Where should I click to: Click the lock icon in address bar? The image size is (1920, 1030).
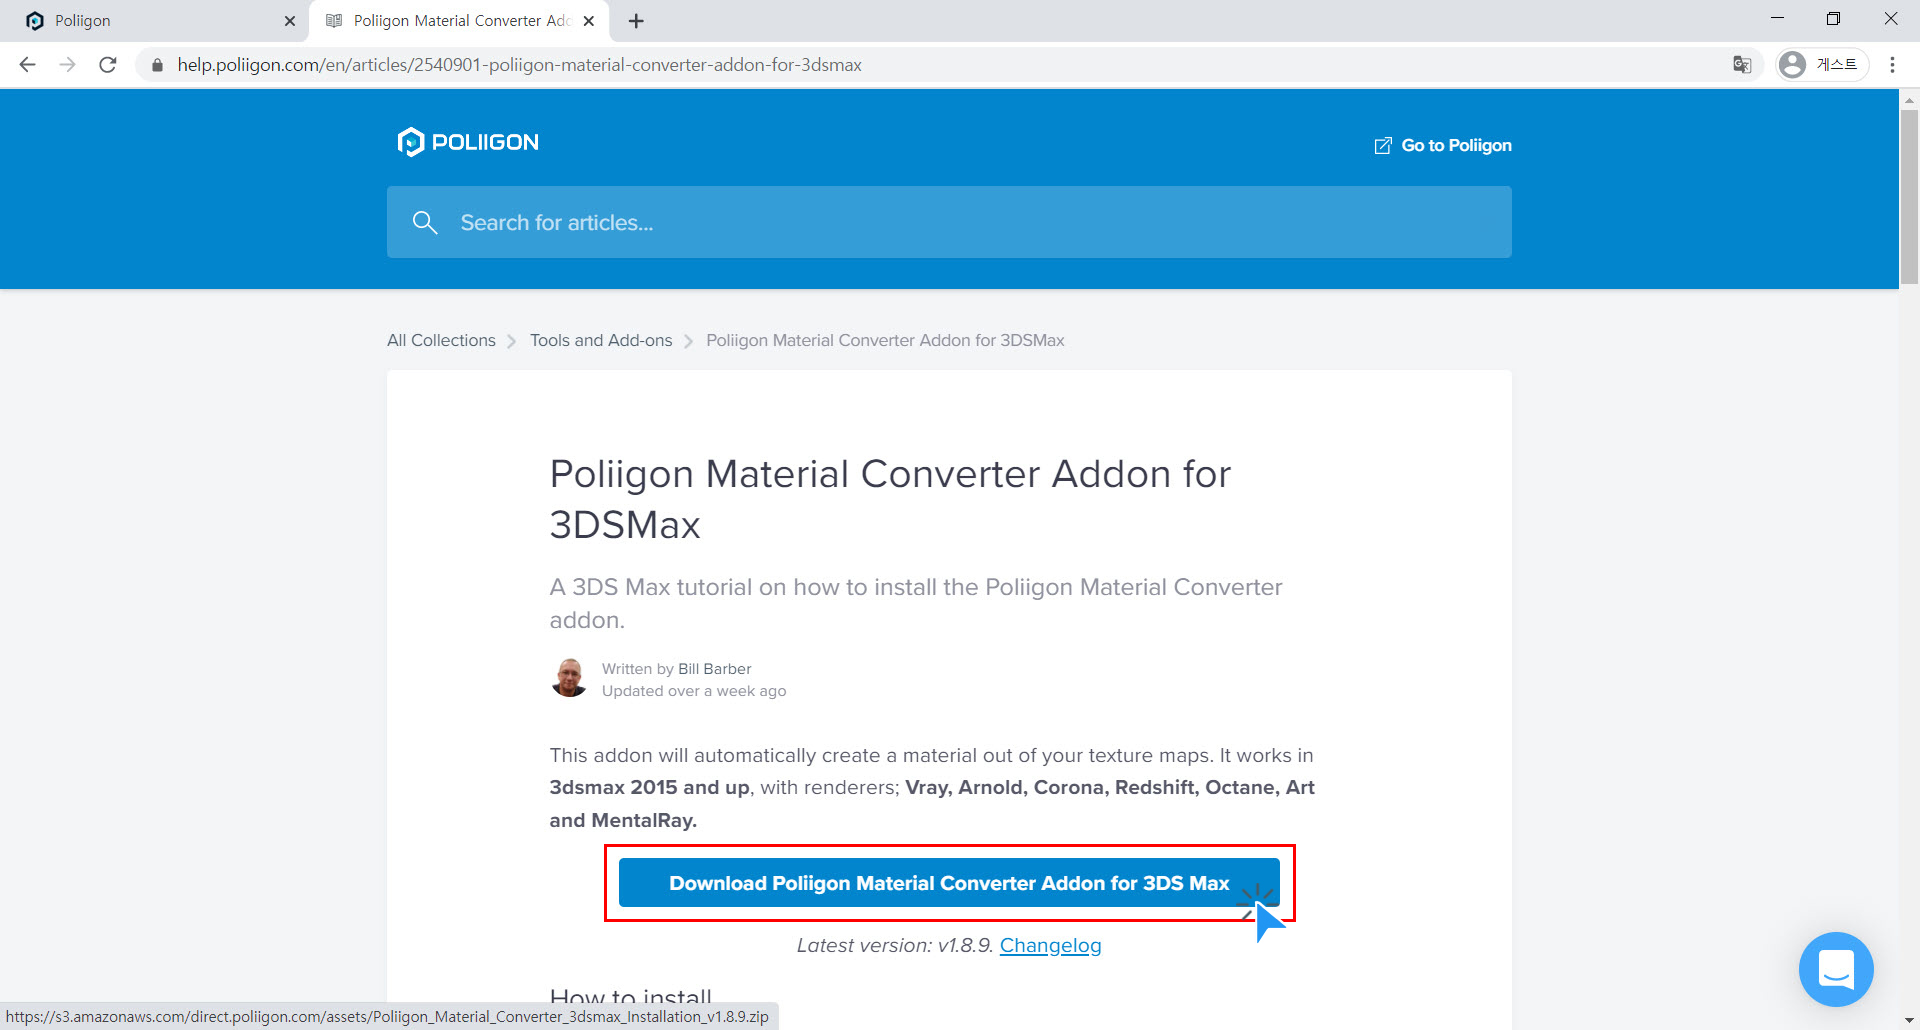(x=157, y=65)
